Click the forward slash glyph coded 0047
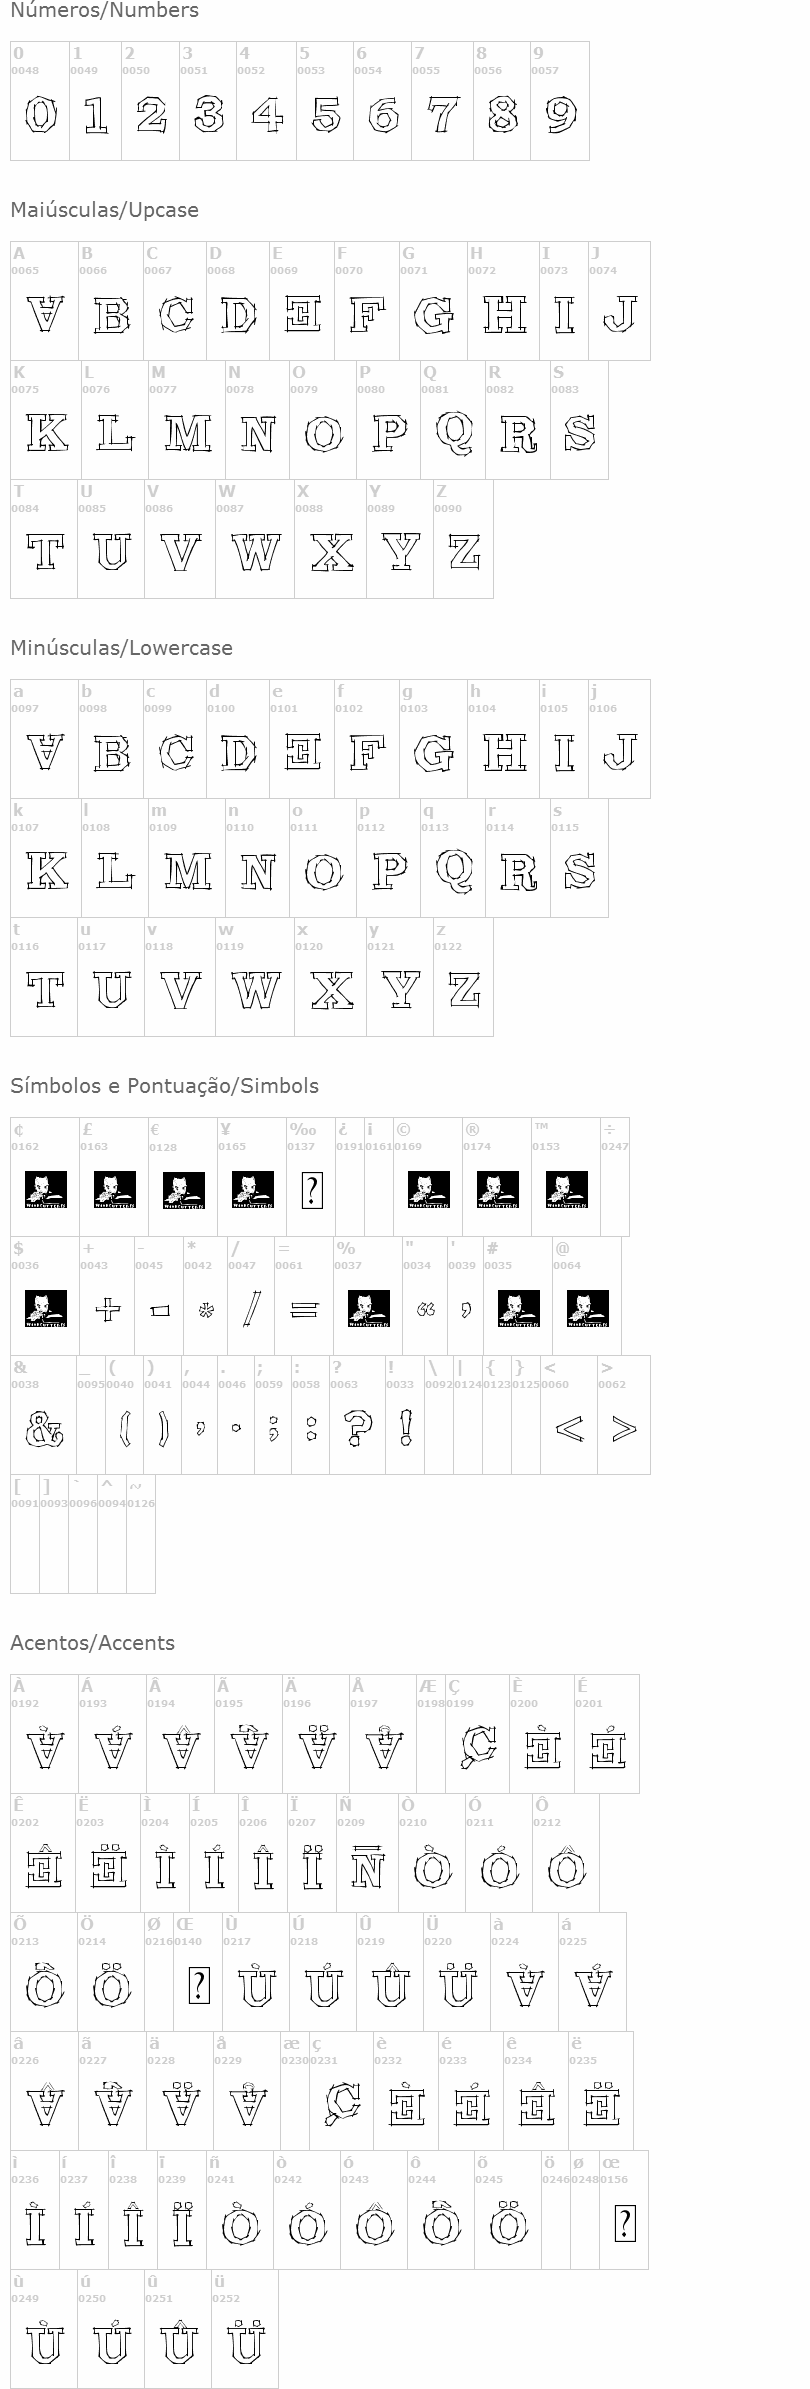The width and height of the screenshot is (810, 2389). [252, 1308]
